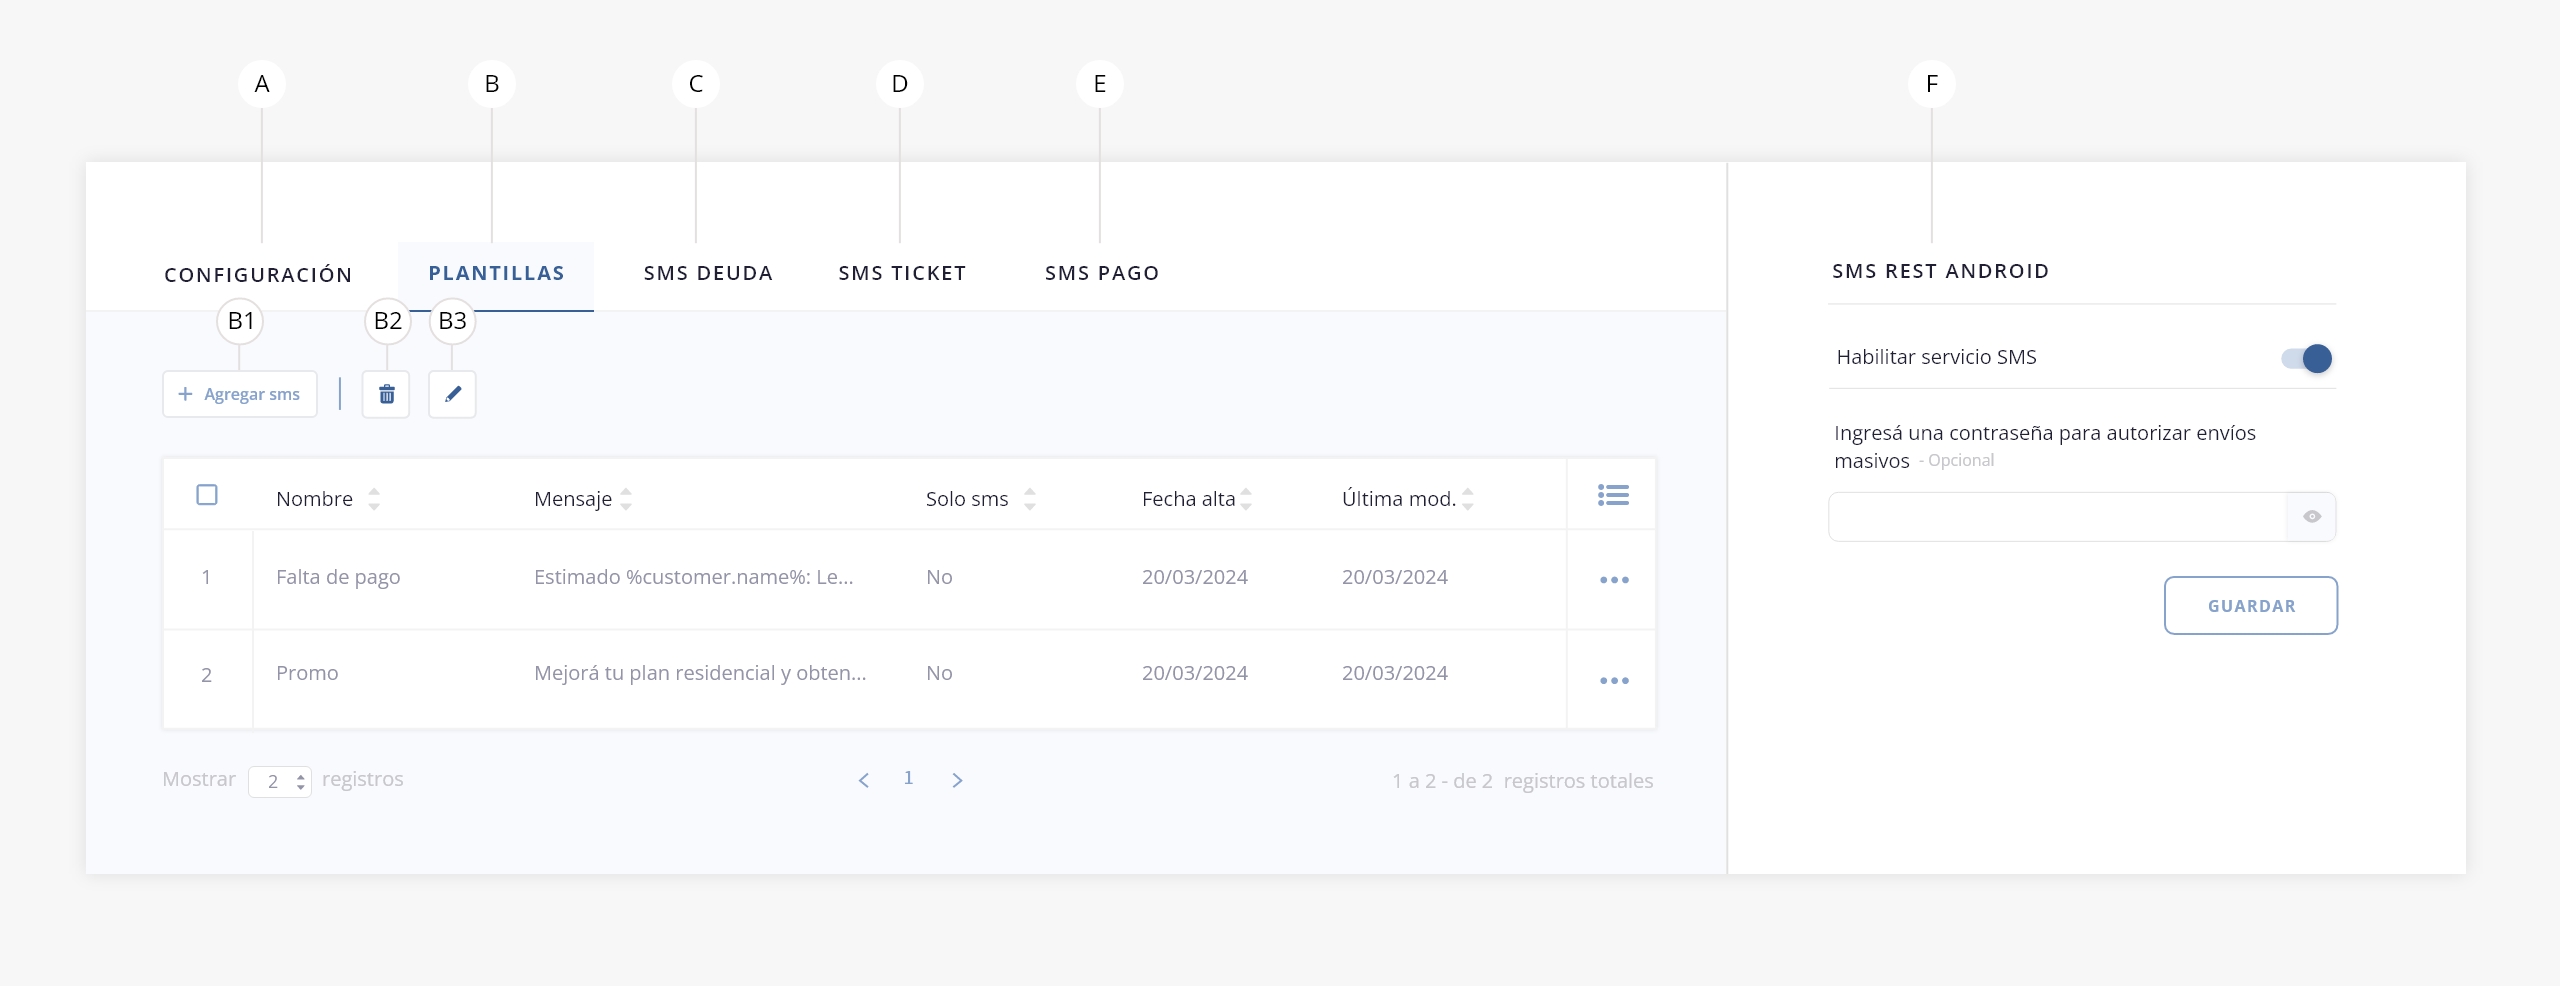Click the trash delete icon
The height and width of the screenshot is (986, 2560).
(x=386, y=395)
